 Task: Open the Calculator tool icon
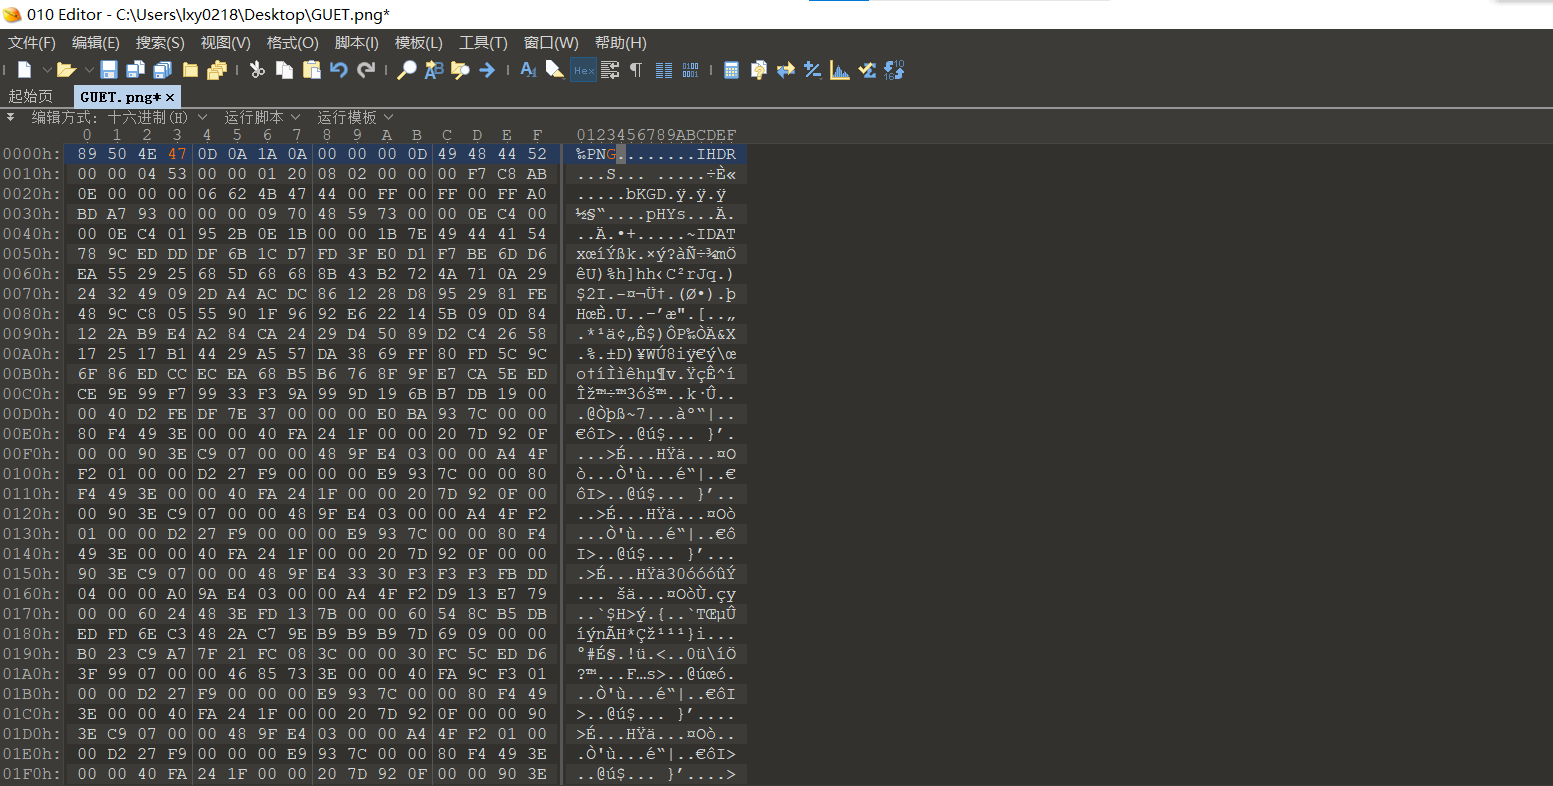click(x=731, y=69)
